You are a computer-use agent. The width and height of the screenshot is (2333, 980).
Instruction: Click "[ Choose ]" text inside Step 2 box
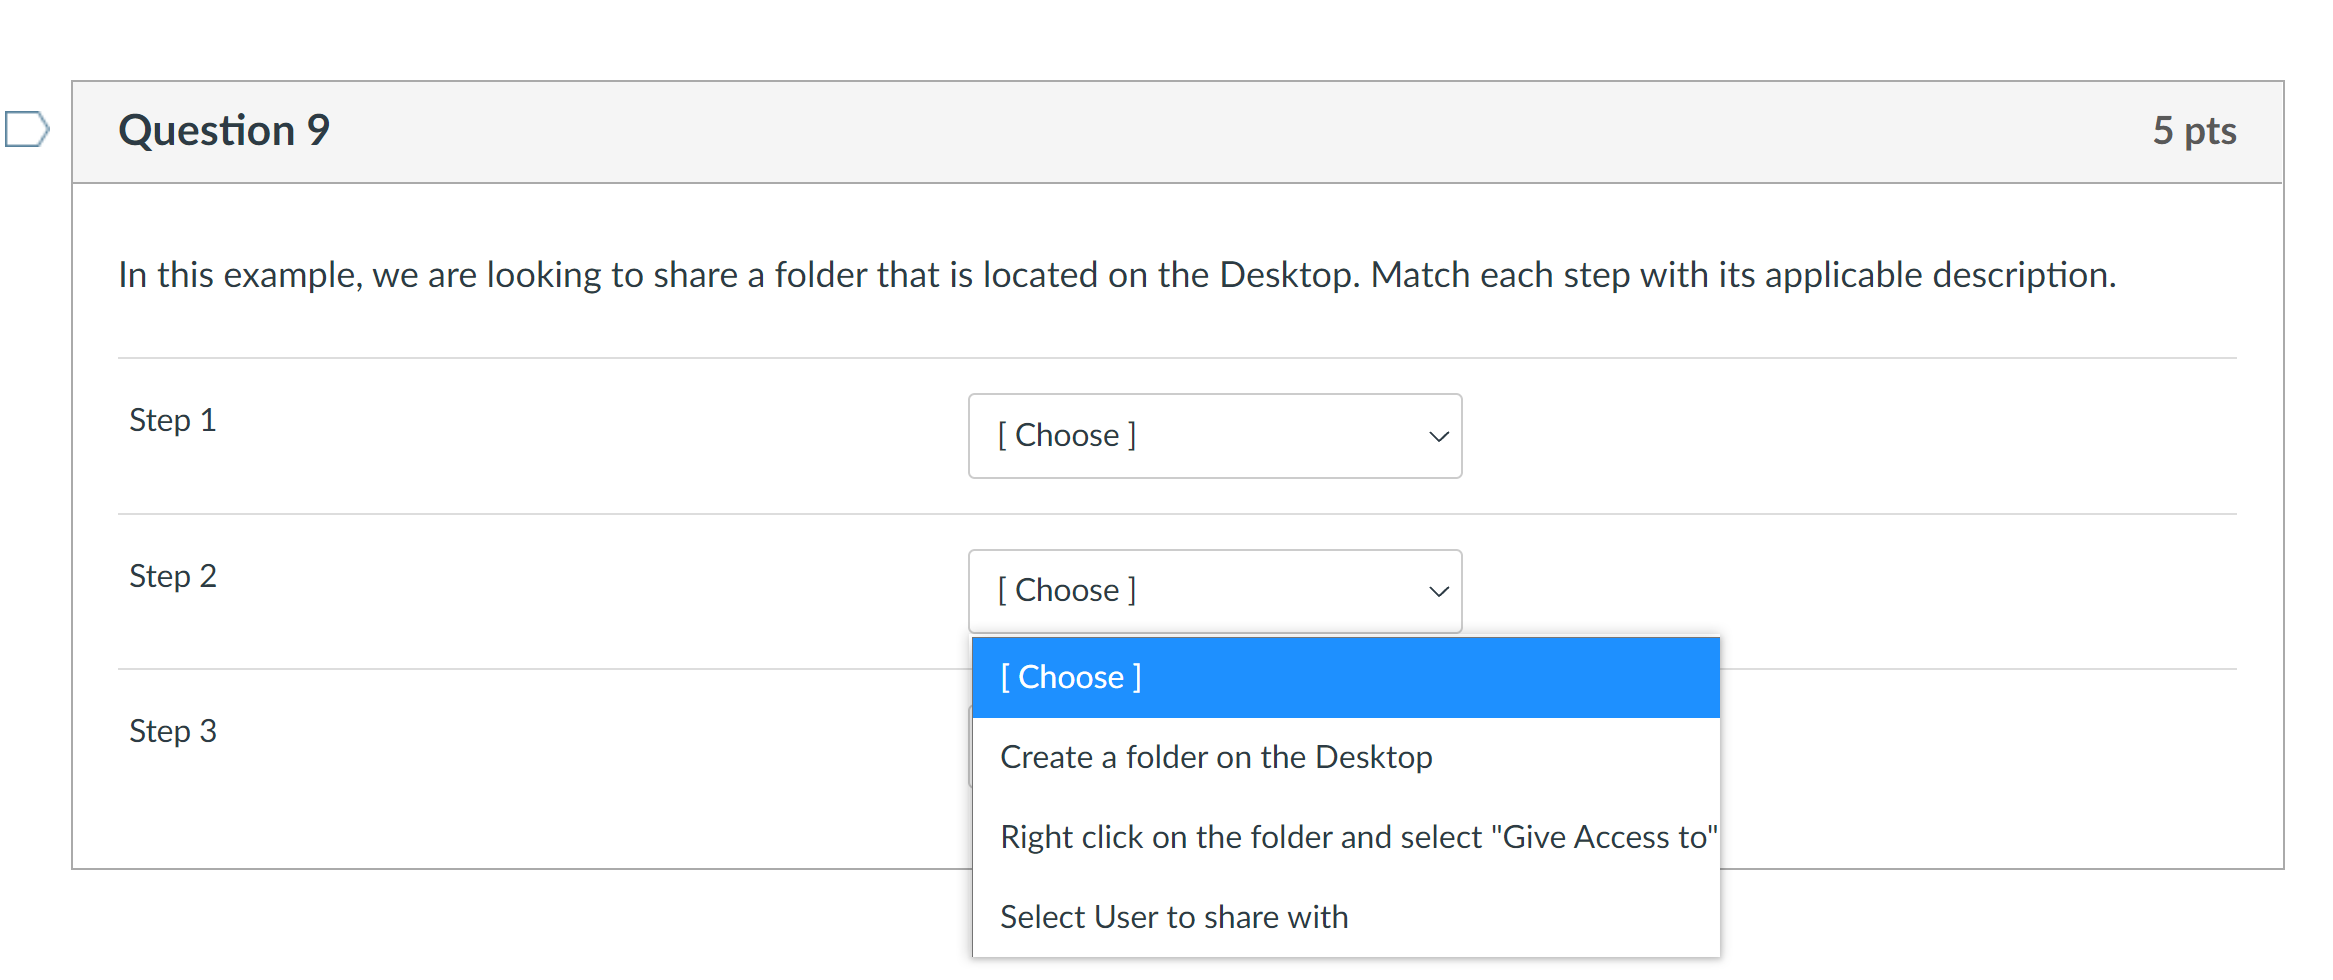tap(1067, 591)
